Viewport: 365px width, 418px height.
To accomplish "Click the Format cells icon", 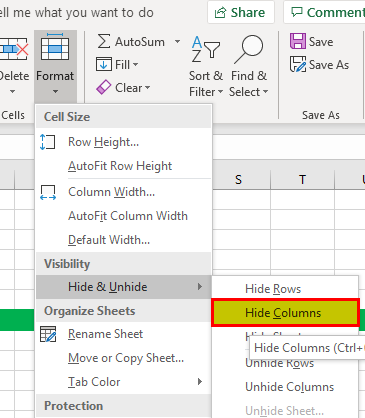I will coord(55,47).
